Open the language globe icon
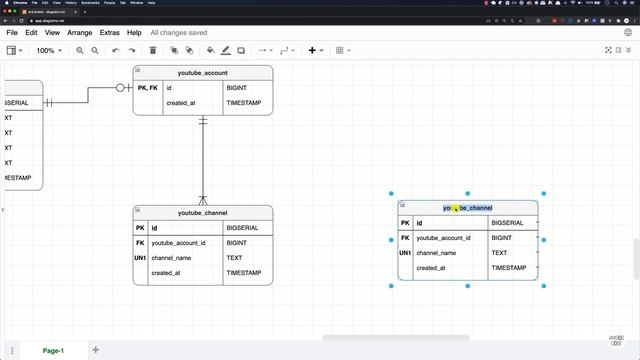The width and height of the screenshot is (640, 360). point(628,33)
